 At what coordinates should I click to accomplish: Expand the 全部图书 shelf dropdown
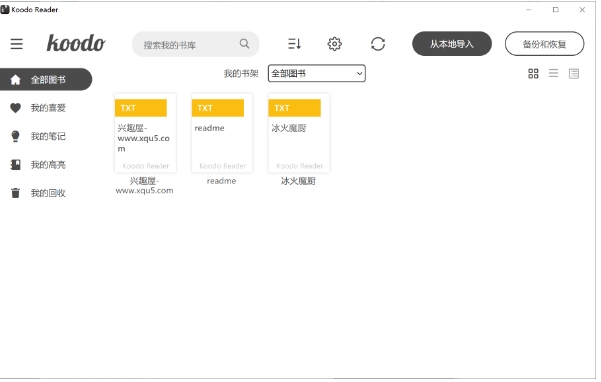(317, 73)
